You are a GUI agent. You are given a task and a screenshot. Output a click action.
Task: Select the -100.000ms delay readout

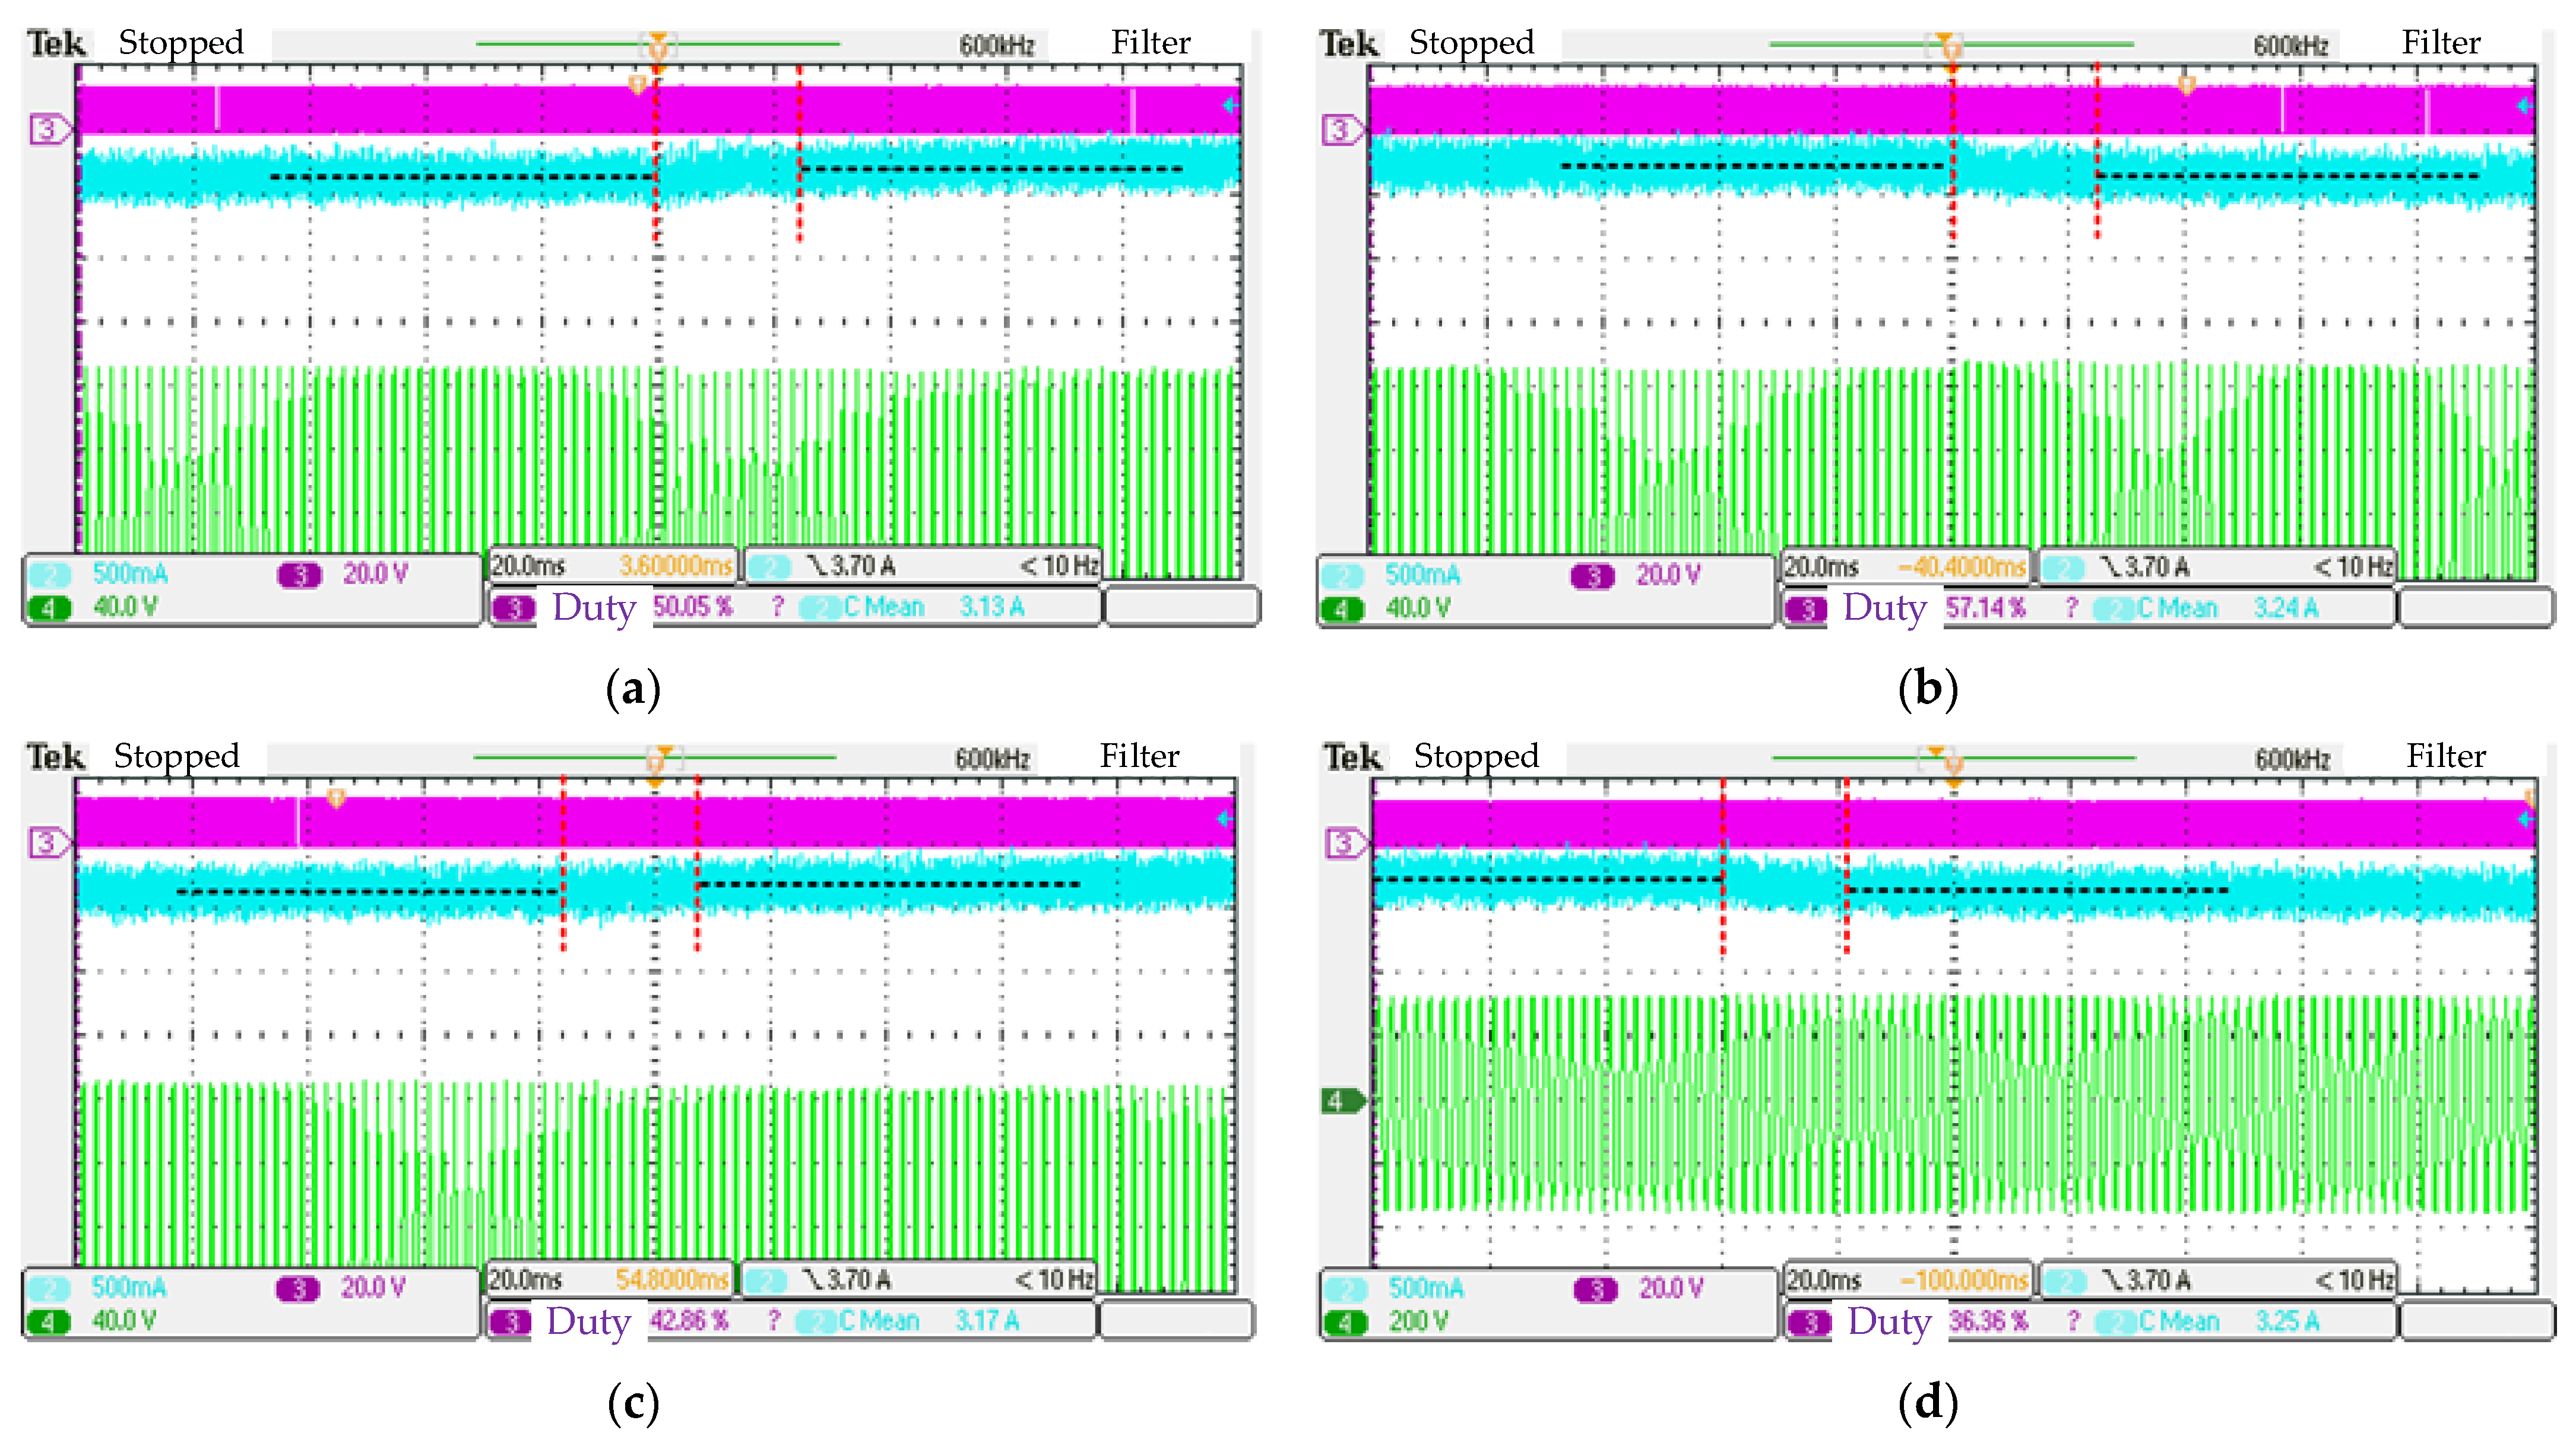(x=1966, y=1280)
